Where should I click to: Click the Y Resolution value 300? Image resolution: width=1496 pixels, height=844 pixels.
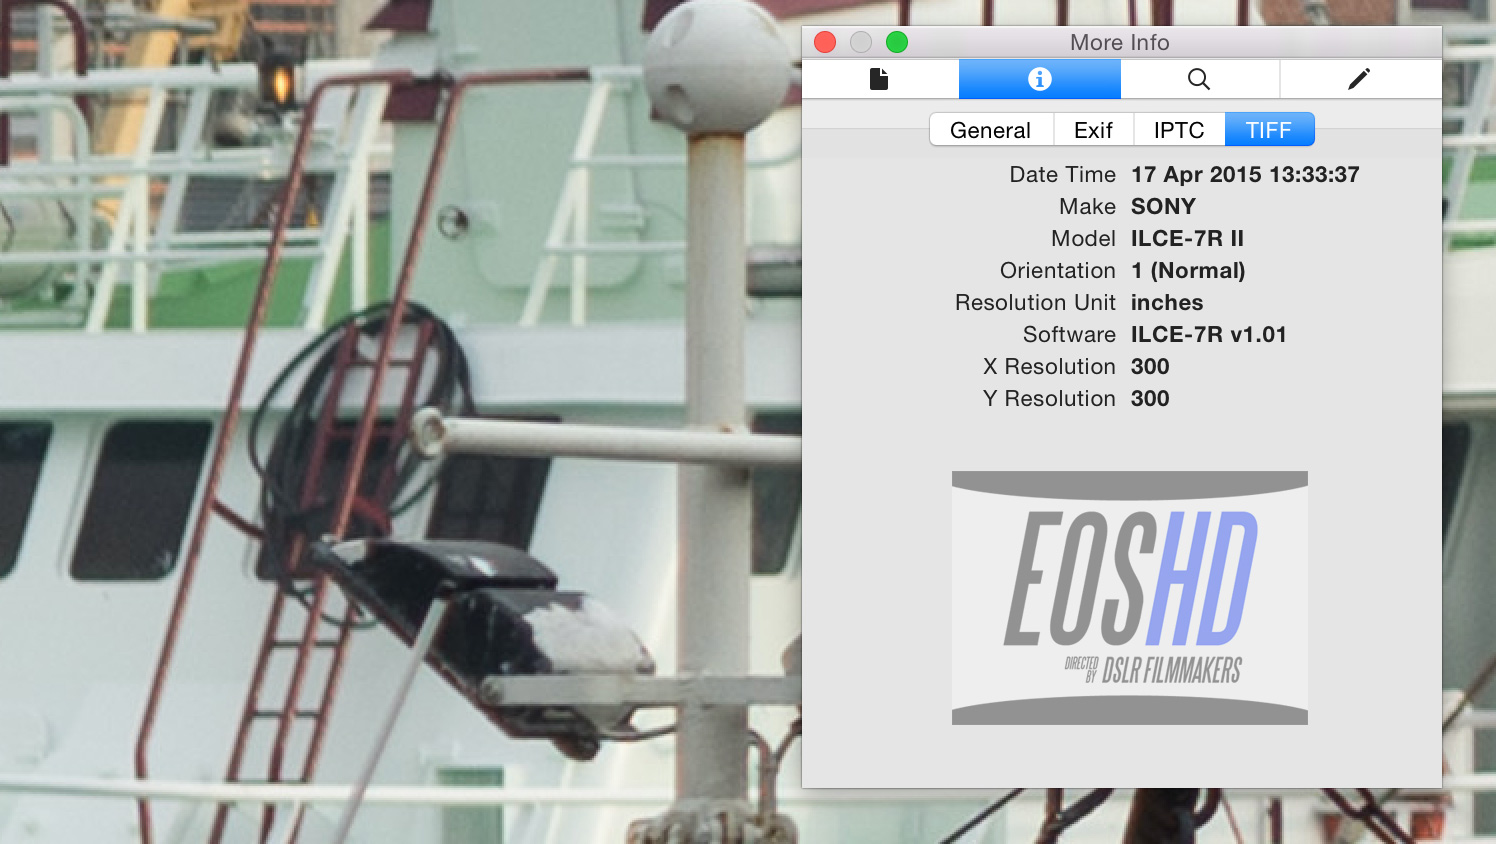coord(1150,398)
